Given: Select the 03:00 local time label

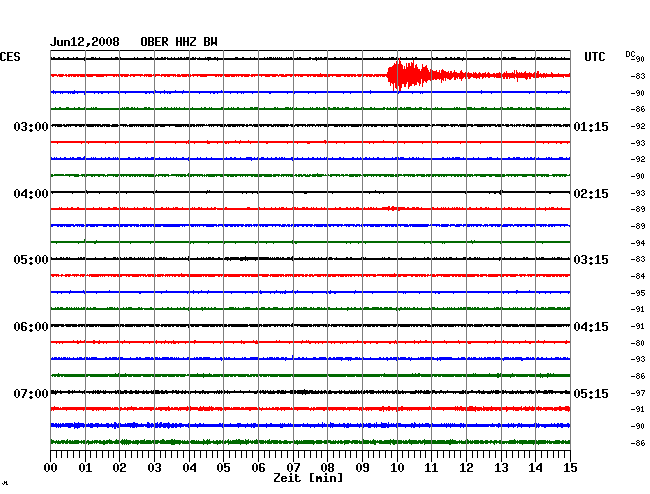Looking at the screenshot, I should pyautogui.click(x=31, y=127).
